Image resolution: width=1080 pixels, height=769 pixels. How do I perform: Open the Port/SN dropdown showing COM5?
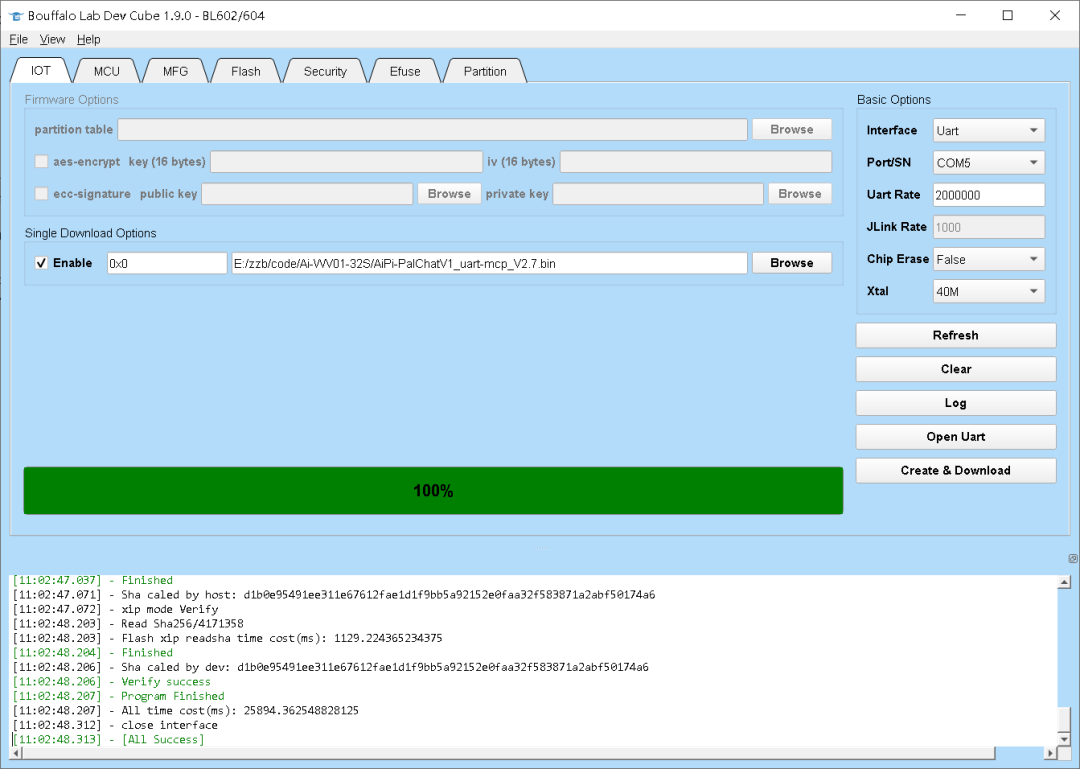click(988, 163)
